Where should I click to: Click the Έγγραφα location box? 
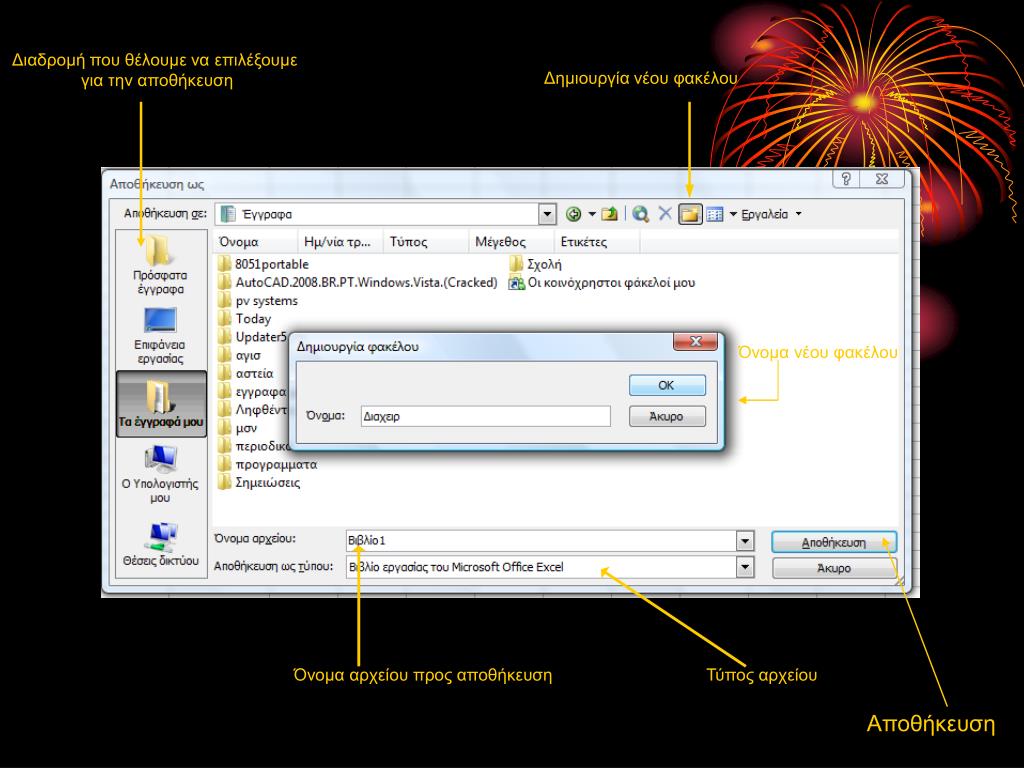pos(377,214)
